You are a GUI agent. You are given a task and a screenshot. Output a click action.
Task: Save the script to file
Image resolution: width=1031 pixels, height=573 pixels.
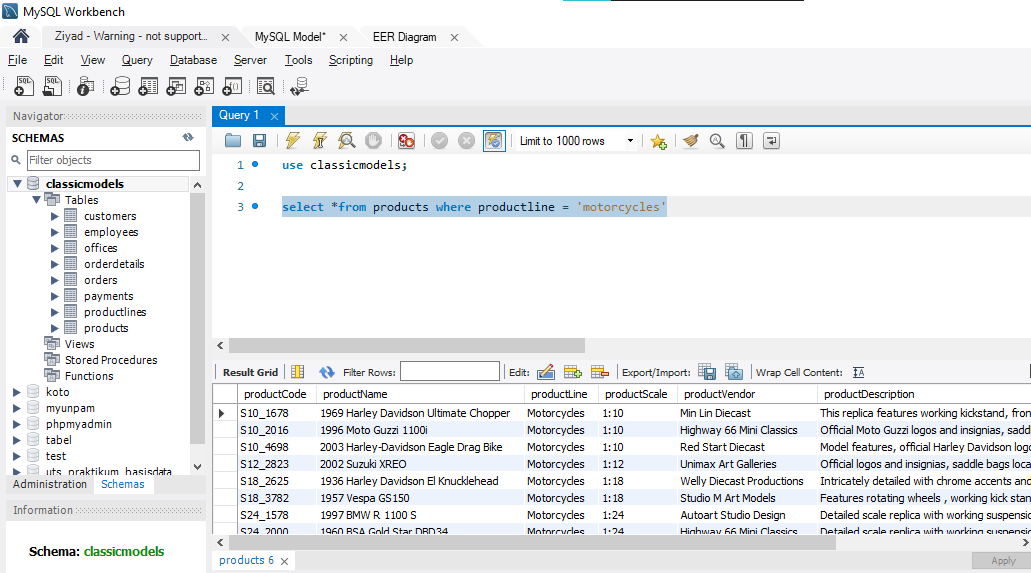click(x=260, y=140)
